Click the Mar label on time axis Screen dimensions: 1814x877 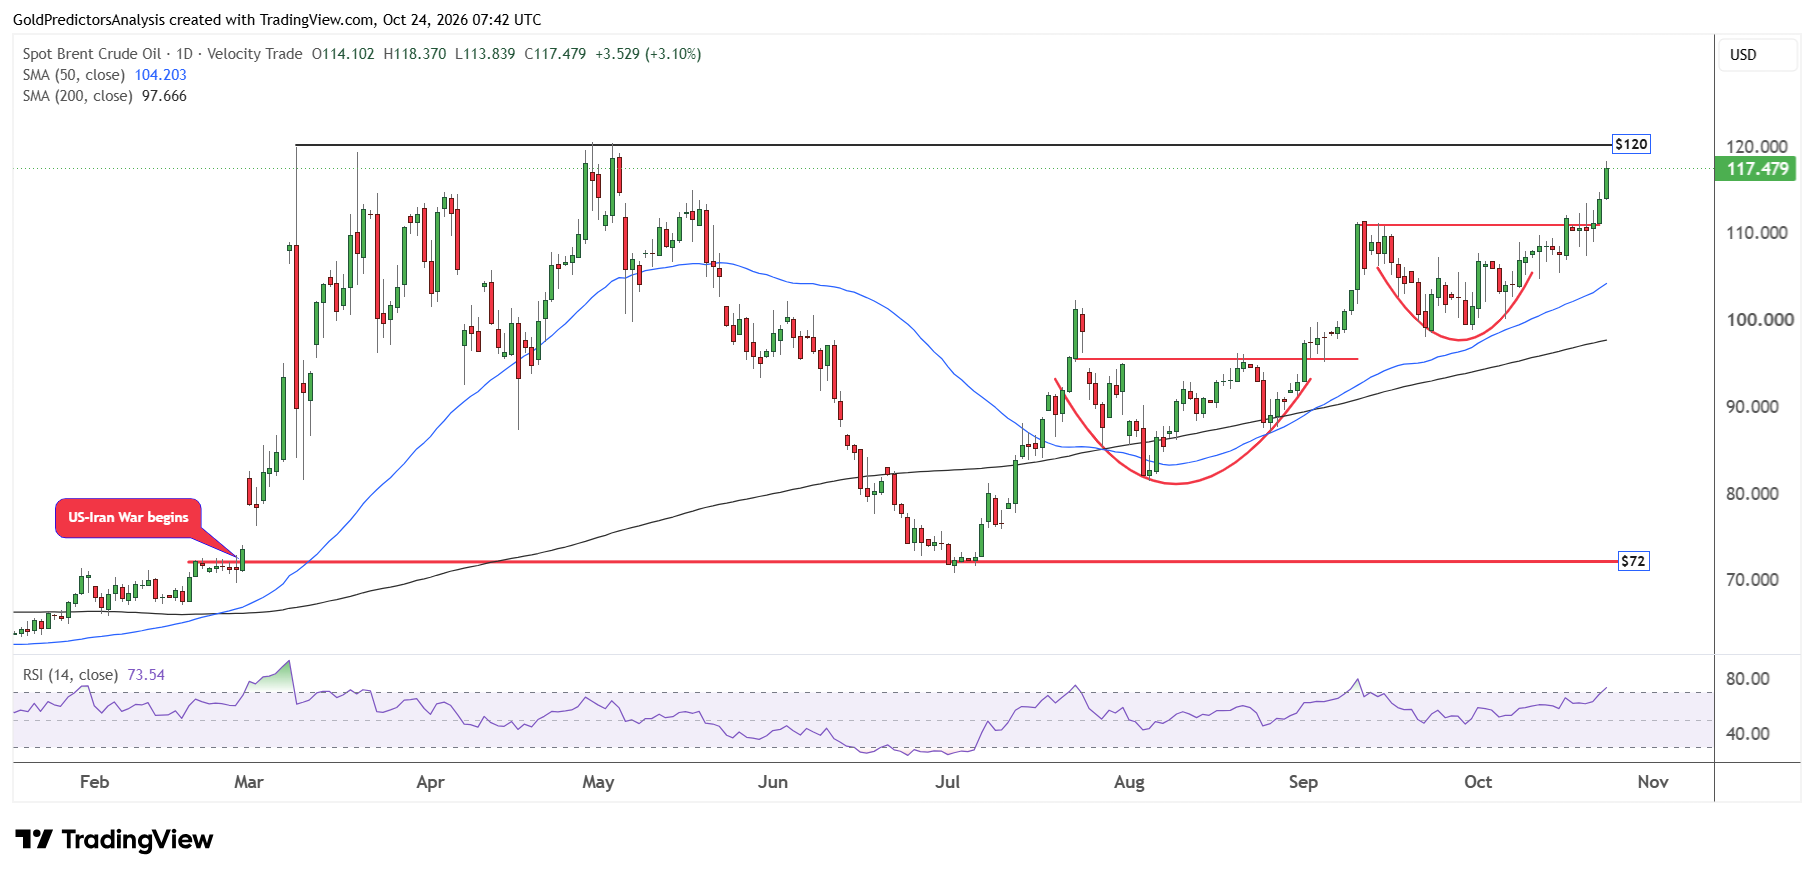coord(249,782)
